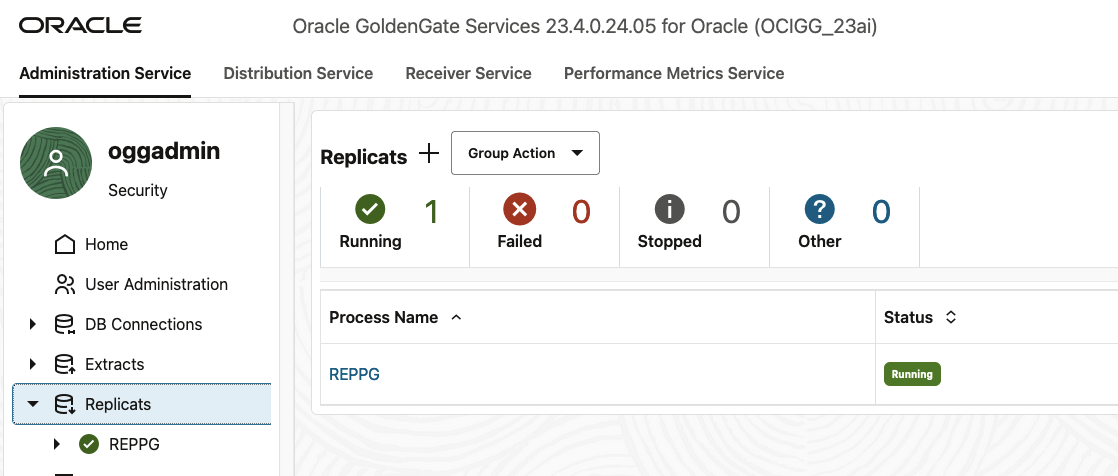Click the Stopped label in the status summary
Viewport: 1118px width, 476px height.
670,242
